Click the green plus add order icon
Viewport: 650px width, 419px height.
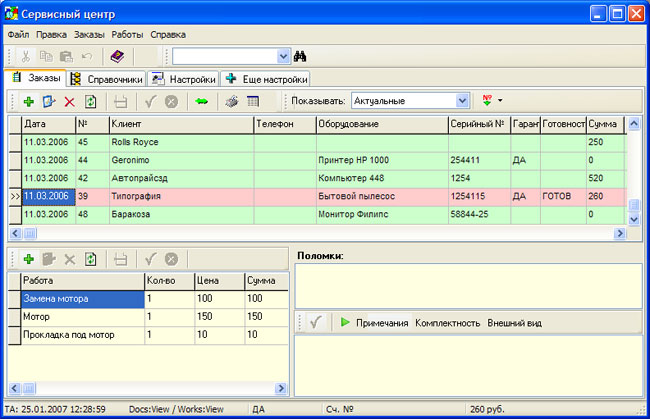coord(29,101)
